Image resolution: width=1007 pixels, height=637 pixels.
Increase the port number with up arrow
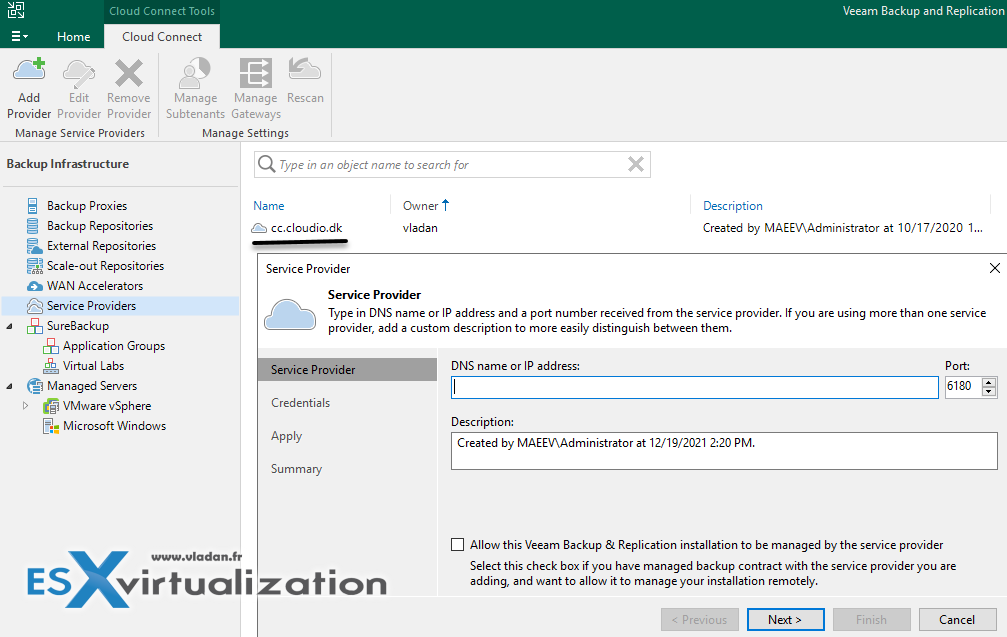(x=989, y=382)
